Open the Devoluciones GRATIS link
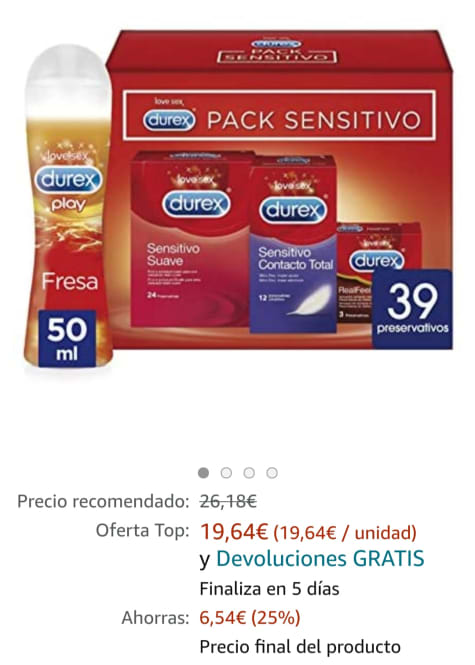Screen dimensions: 475x665 (320, 558)
